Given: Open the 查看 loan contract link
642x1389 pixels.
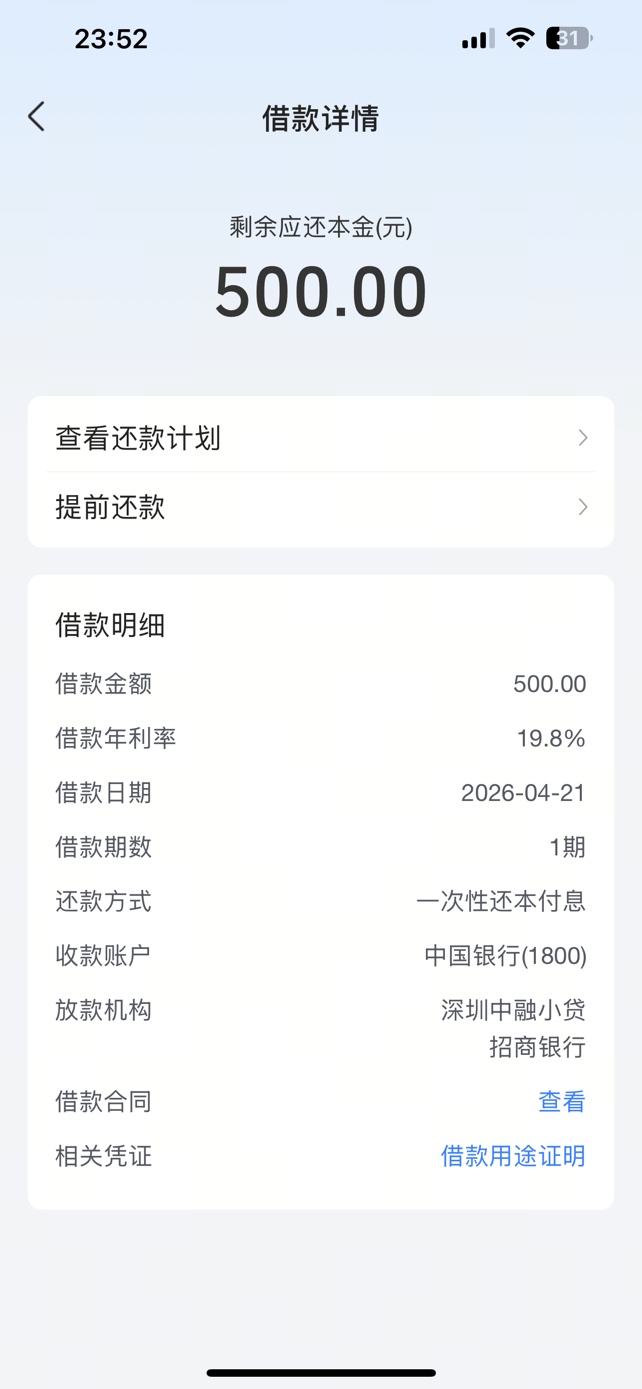Looking at the screenshot, I should [561, 1102].
